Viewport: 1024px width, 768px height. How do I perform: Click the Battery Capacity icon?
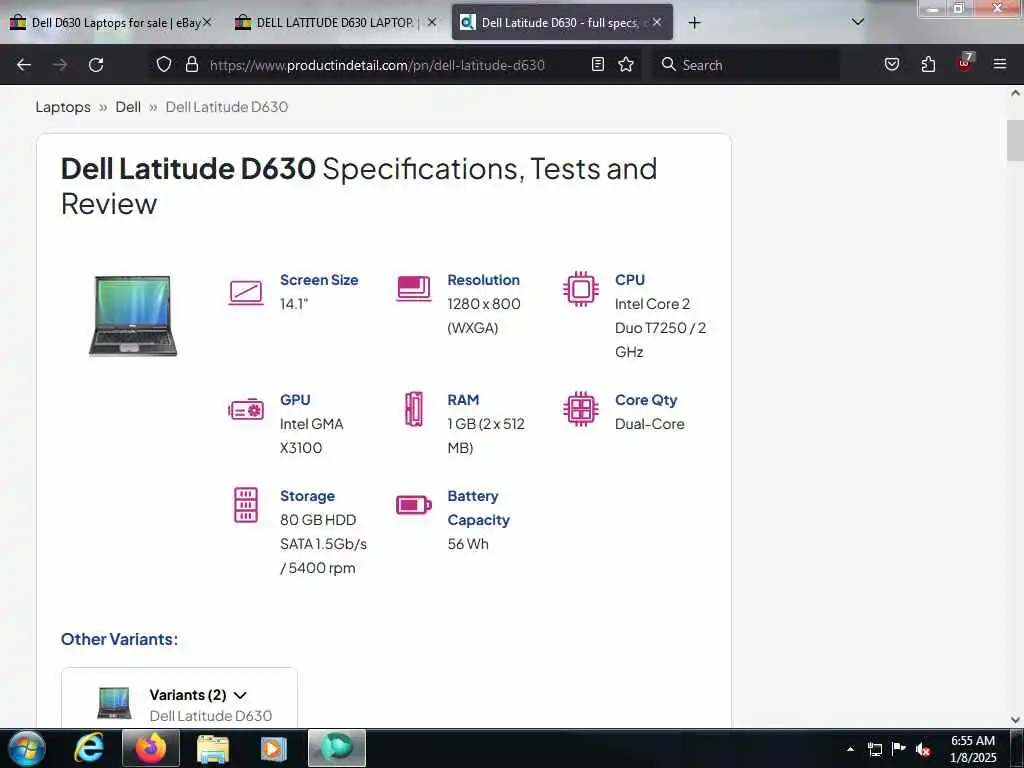[414, 505]
